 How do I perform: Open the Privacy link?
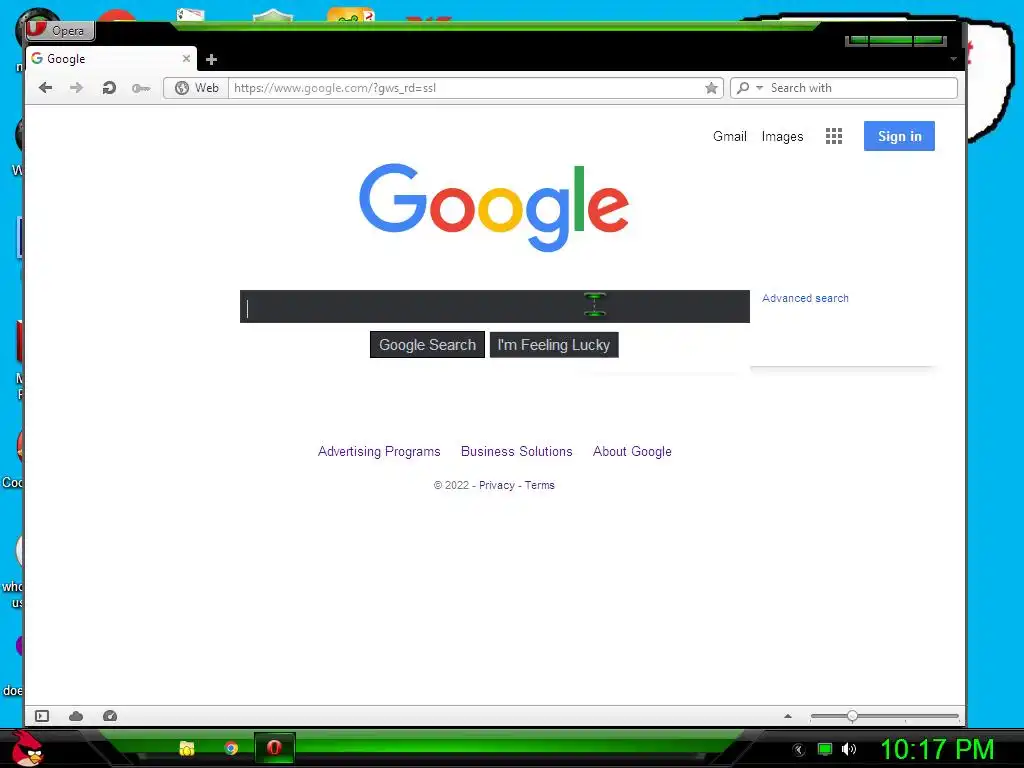tap(496, 485)
